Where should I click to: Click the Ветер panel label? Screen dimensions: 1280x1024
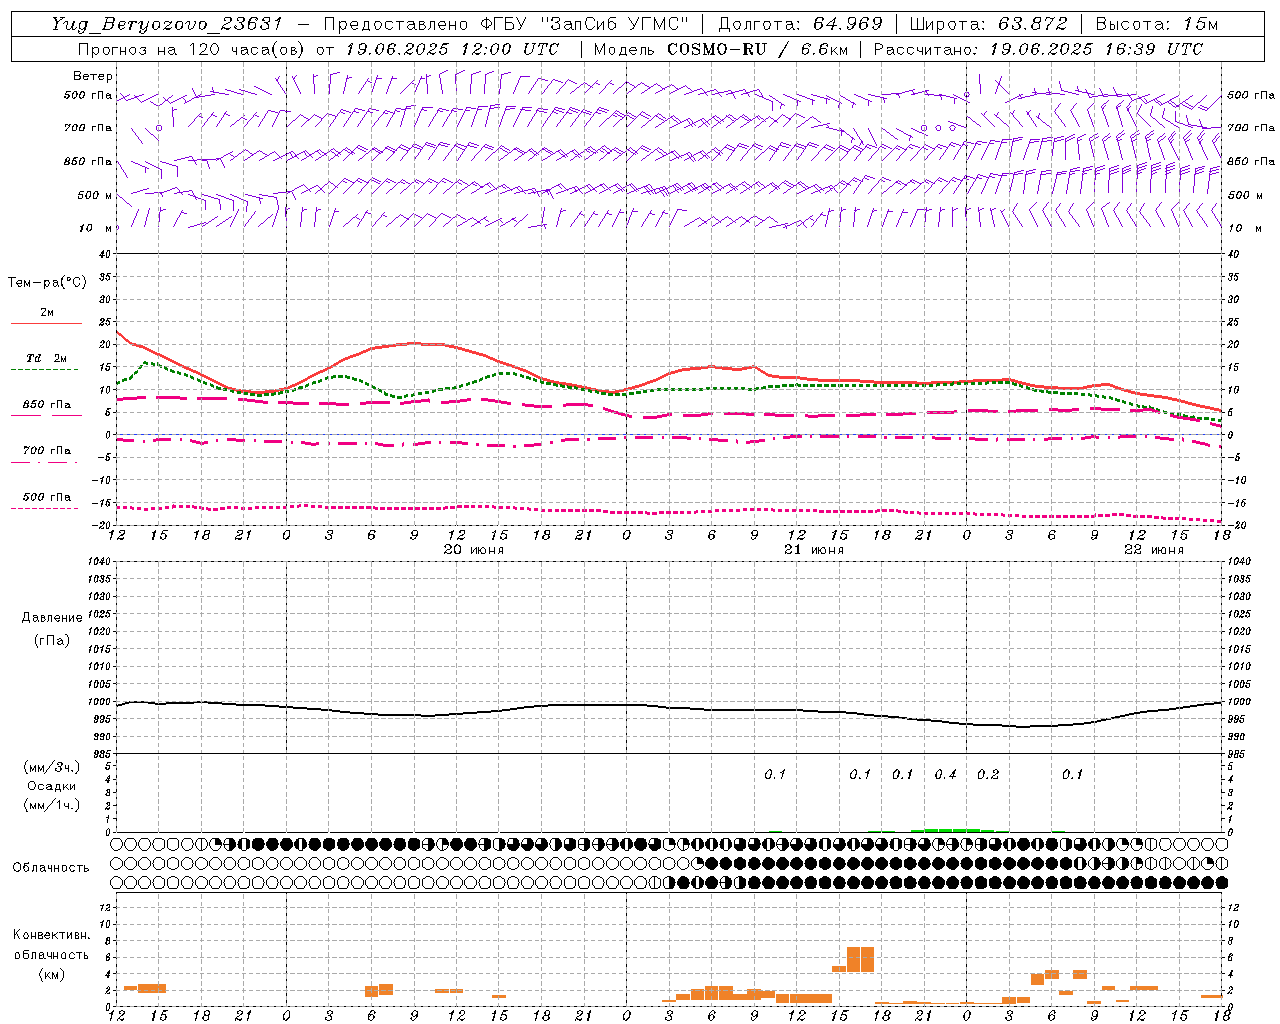click(x=93, y=76)
